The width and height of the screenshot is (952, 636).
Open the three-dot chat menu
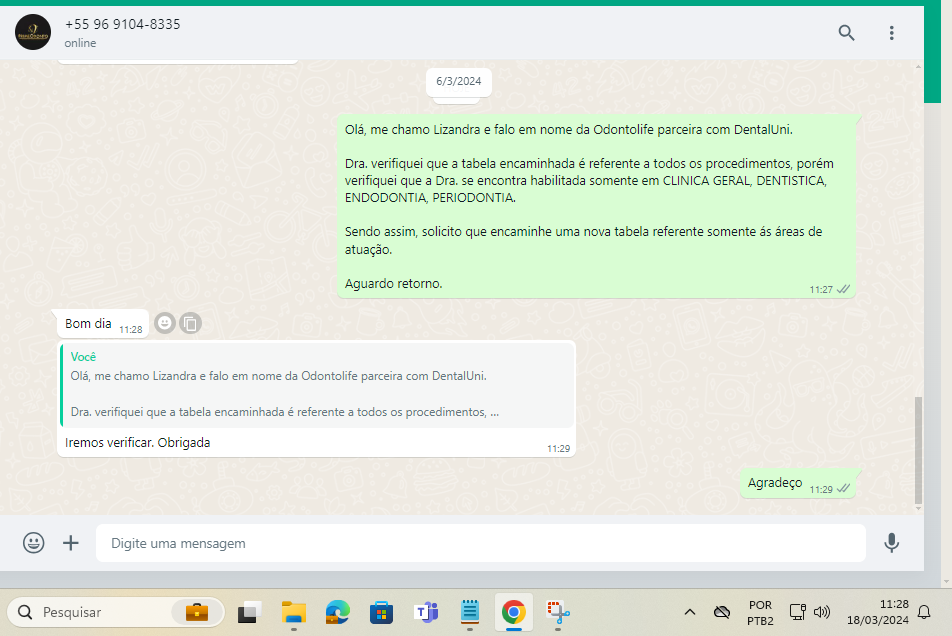coord(891,33)
